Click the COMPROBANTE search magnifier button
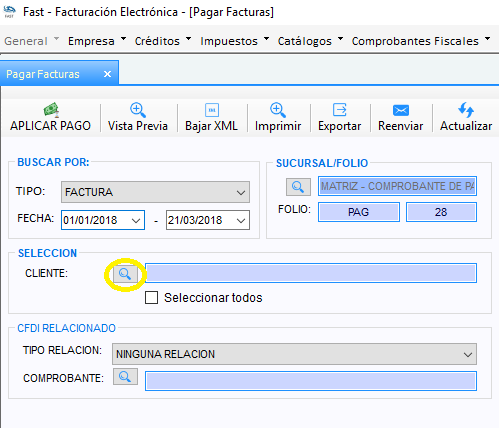Viewport: 499px width, 428px height. coord(125,377)
